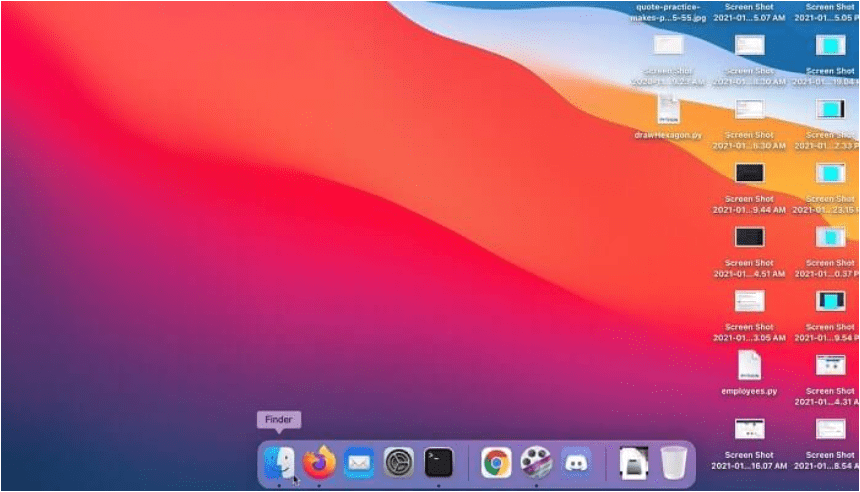Image resolution: width=860 pixels, height=492 pixels.
Task: Launch Terminal from the dock
Action: pos(438,462)
